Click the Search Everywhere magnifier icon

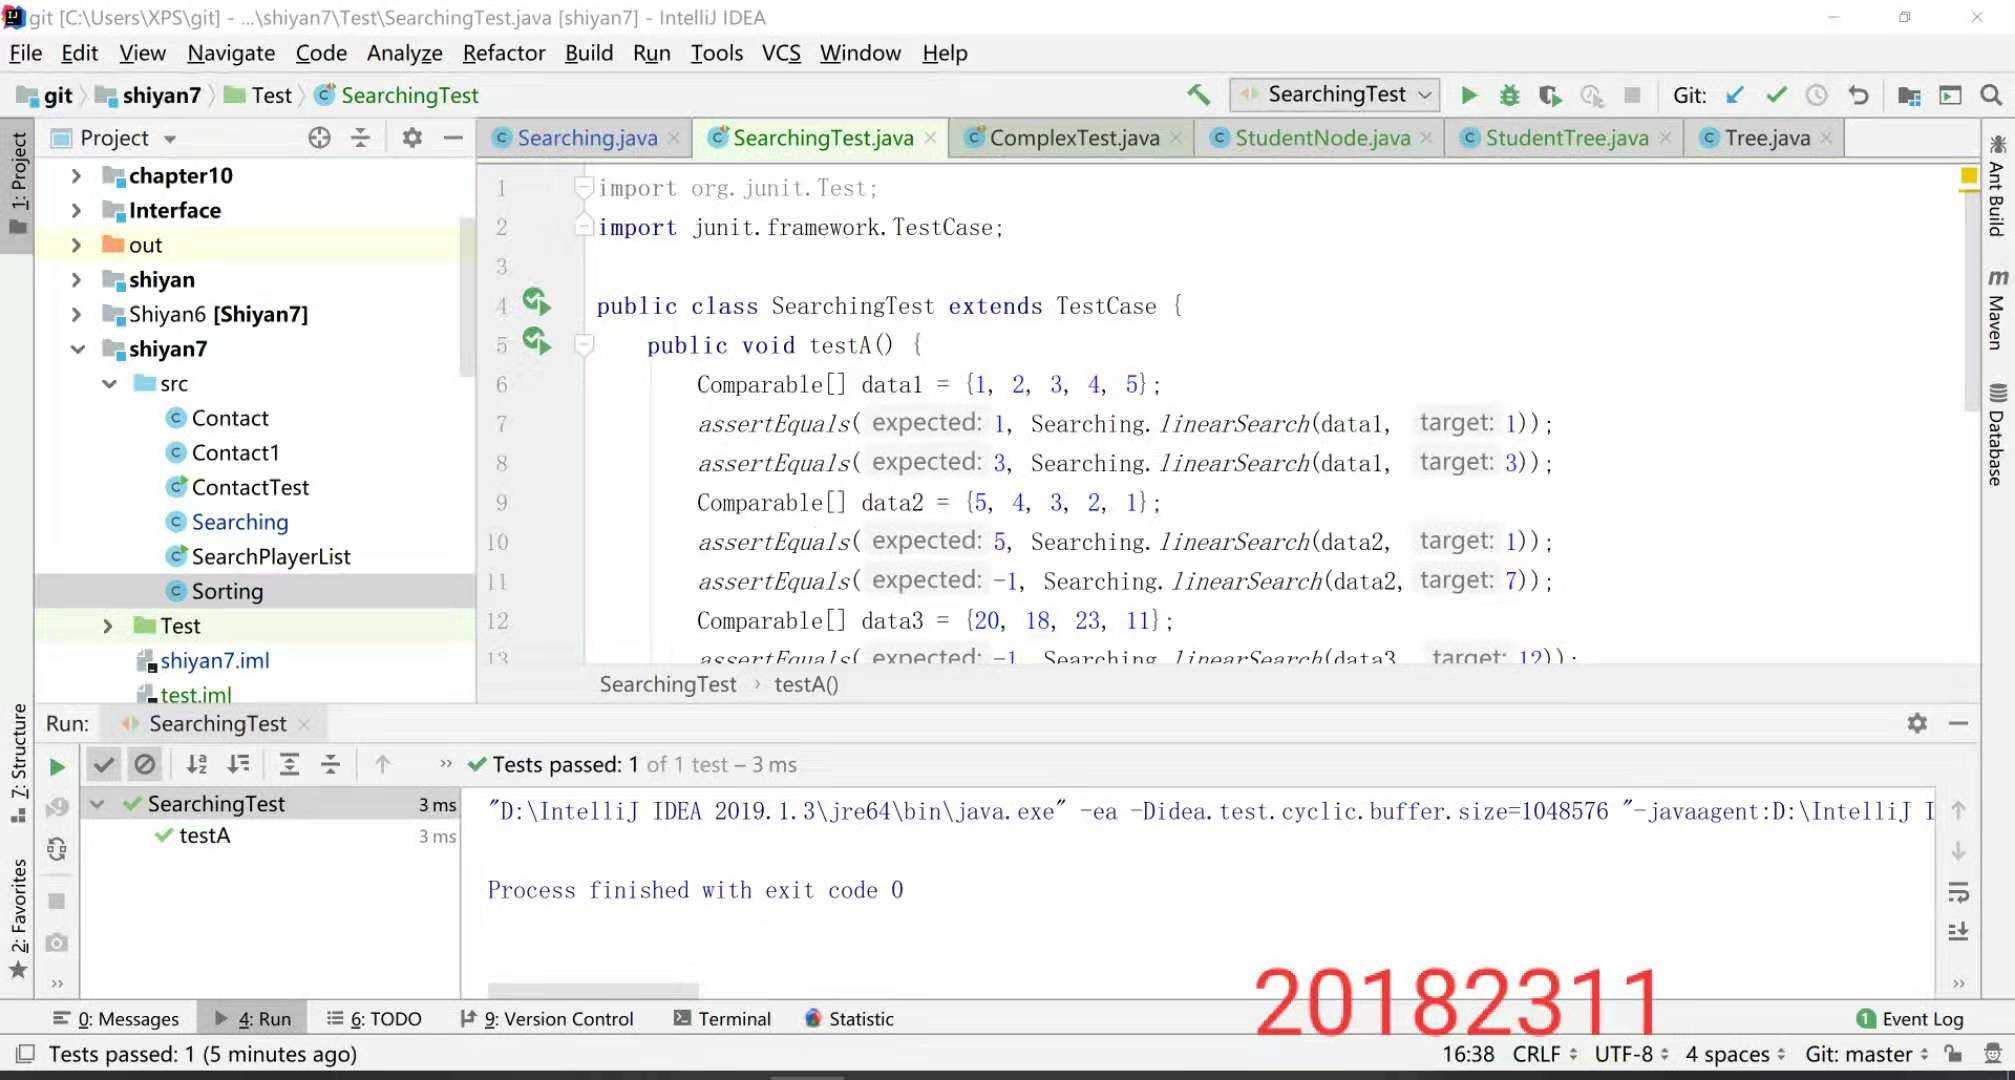[x=1991, y=95]
